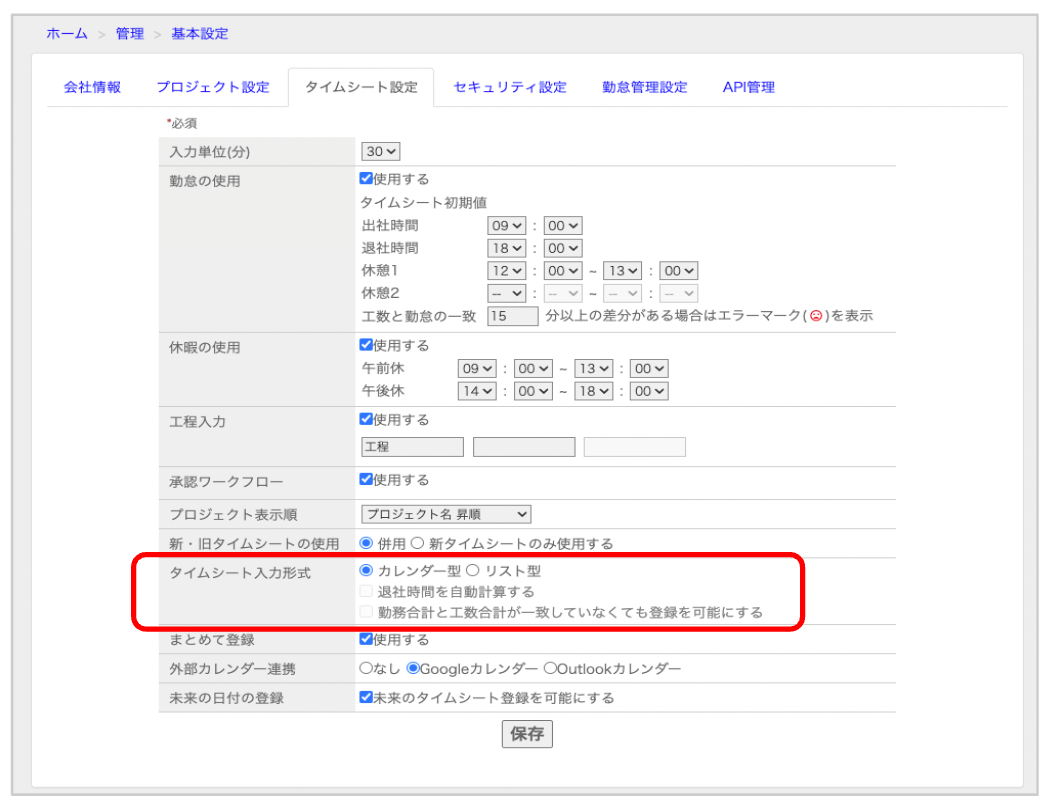Open 午前休 start minute dropdown

[533, 369]
